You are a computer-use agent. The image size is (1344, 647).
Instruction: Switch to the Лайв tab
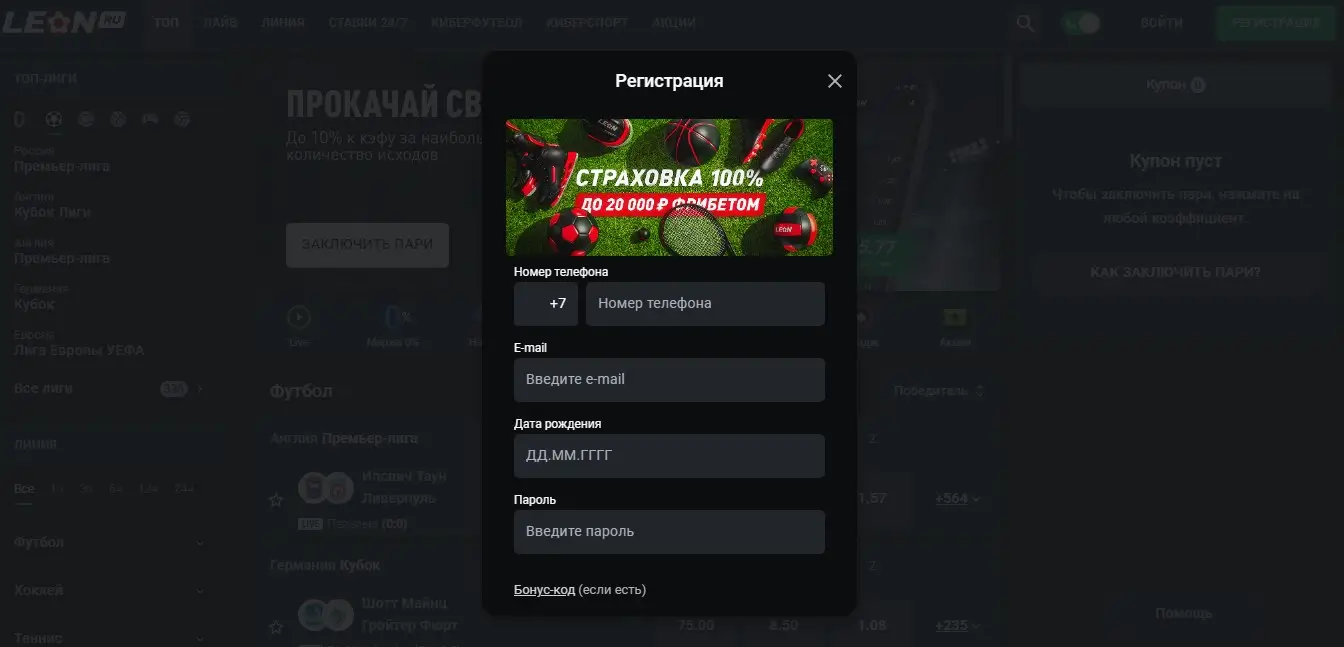[219, 22]
